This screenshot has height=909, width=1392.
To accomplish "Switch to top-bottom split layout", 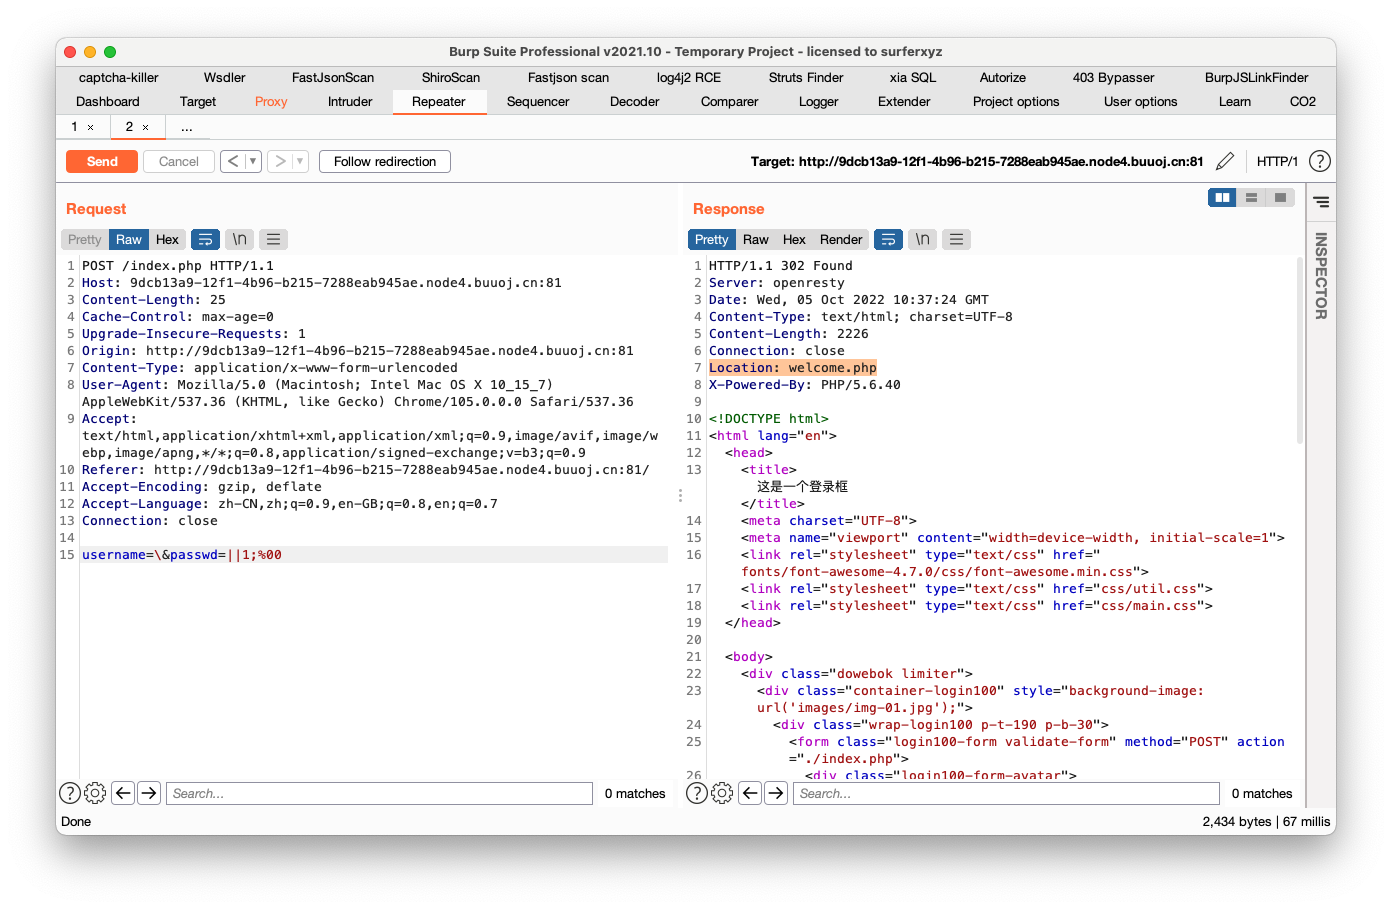I will [x=1251, y=198].
